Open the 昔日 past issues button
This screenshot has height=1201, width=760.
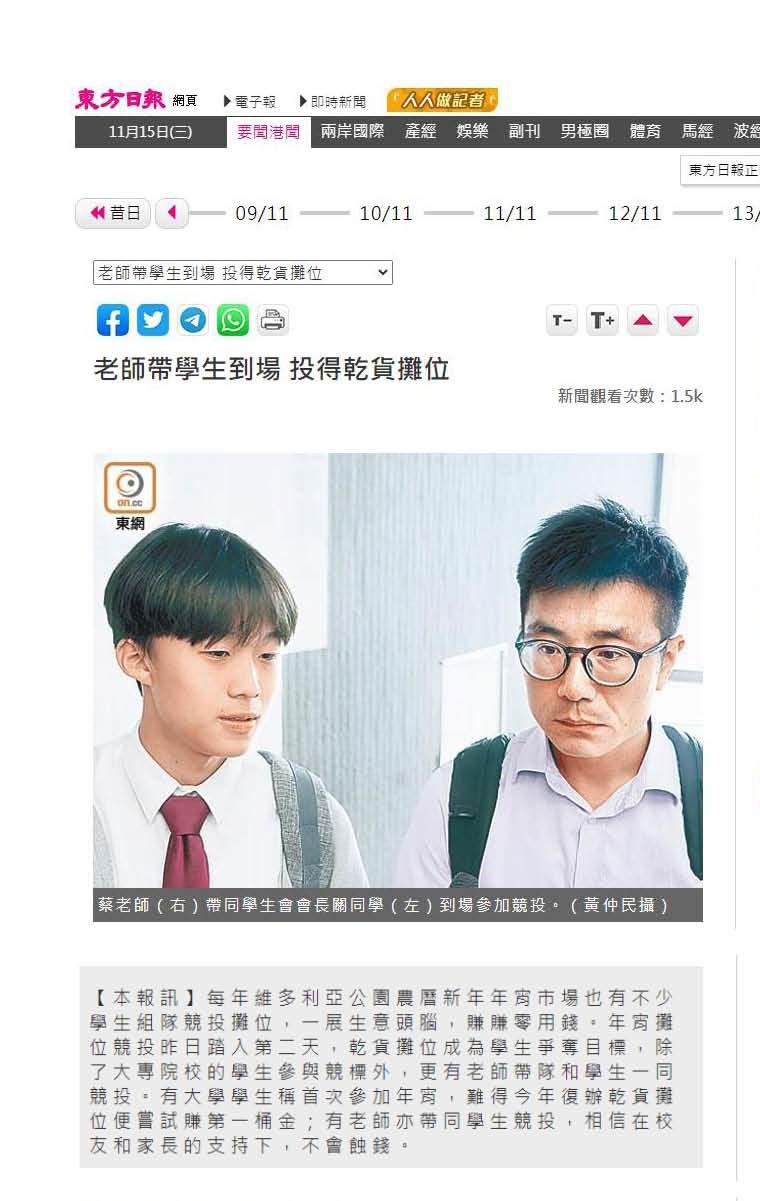114,213
